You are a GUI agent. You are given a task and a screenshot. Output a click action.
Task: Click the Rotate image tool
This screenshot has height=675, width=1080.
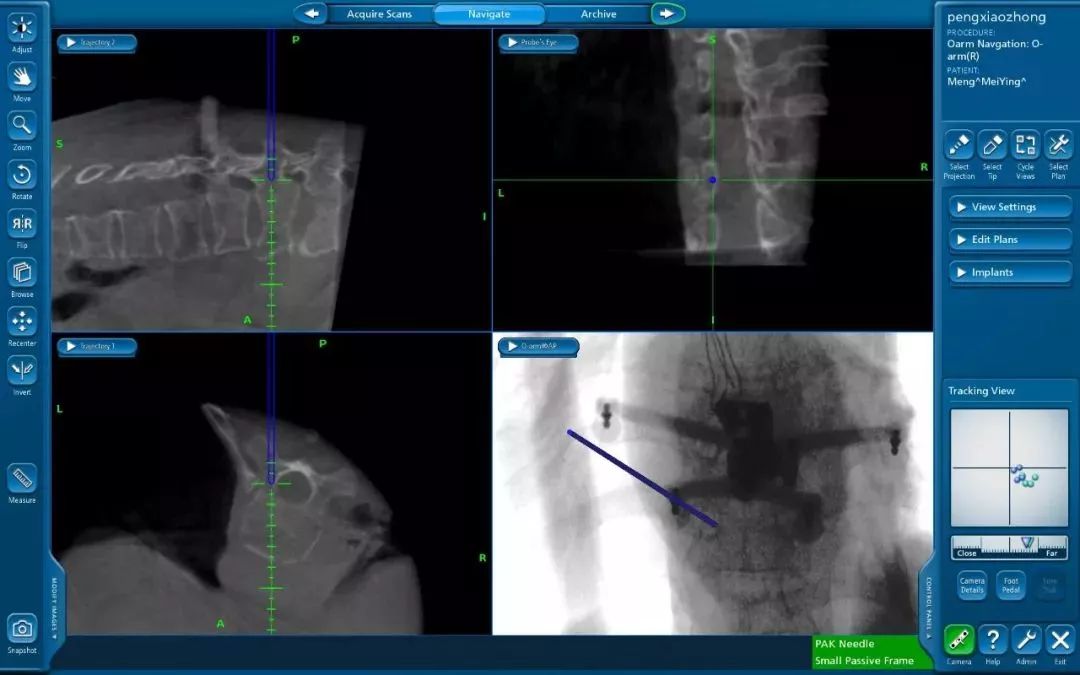point(22,175)
